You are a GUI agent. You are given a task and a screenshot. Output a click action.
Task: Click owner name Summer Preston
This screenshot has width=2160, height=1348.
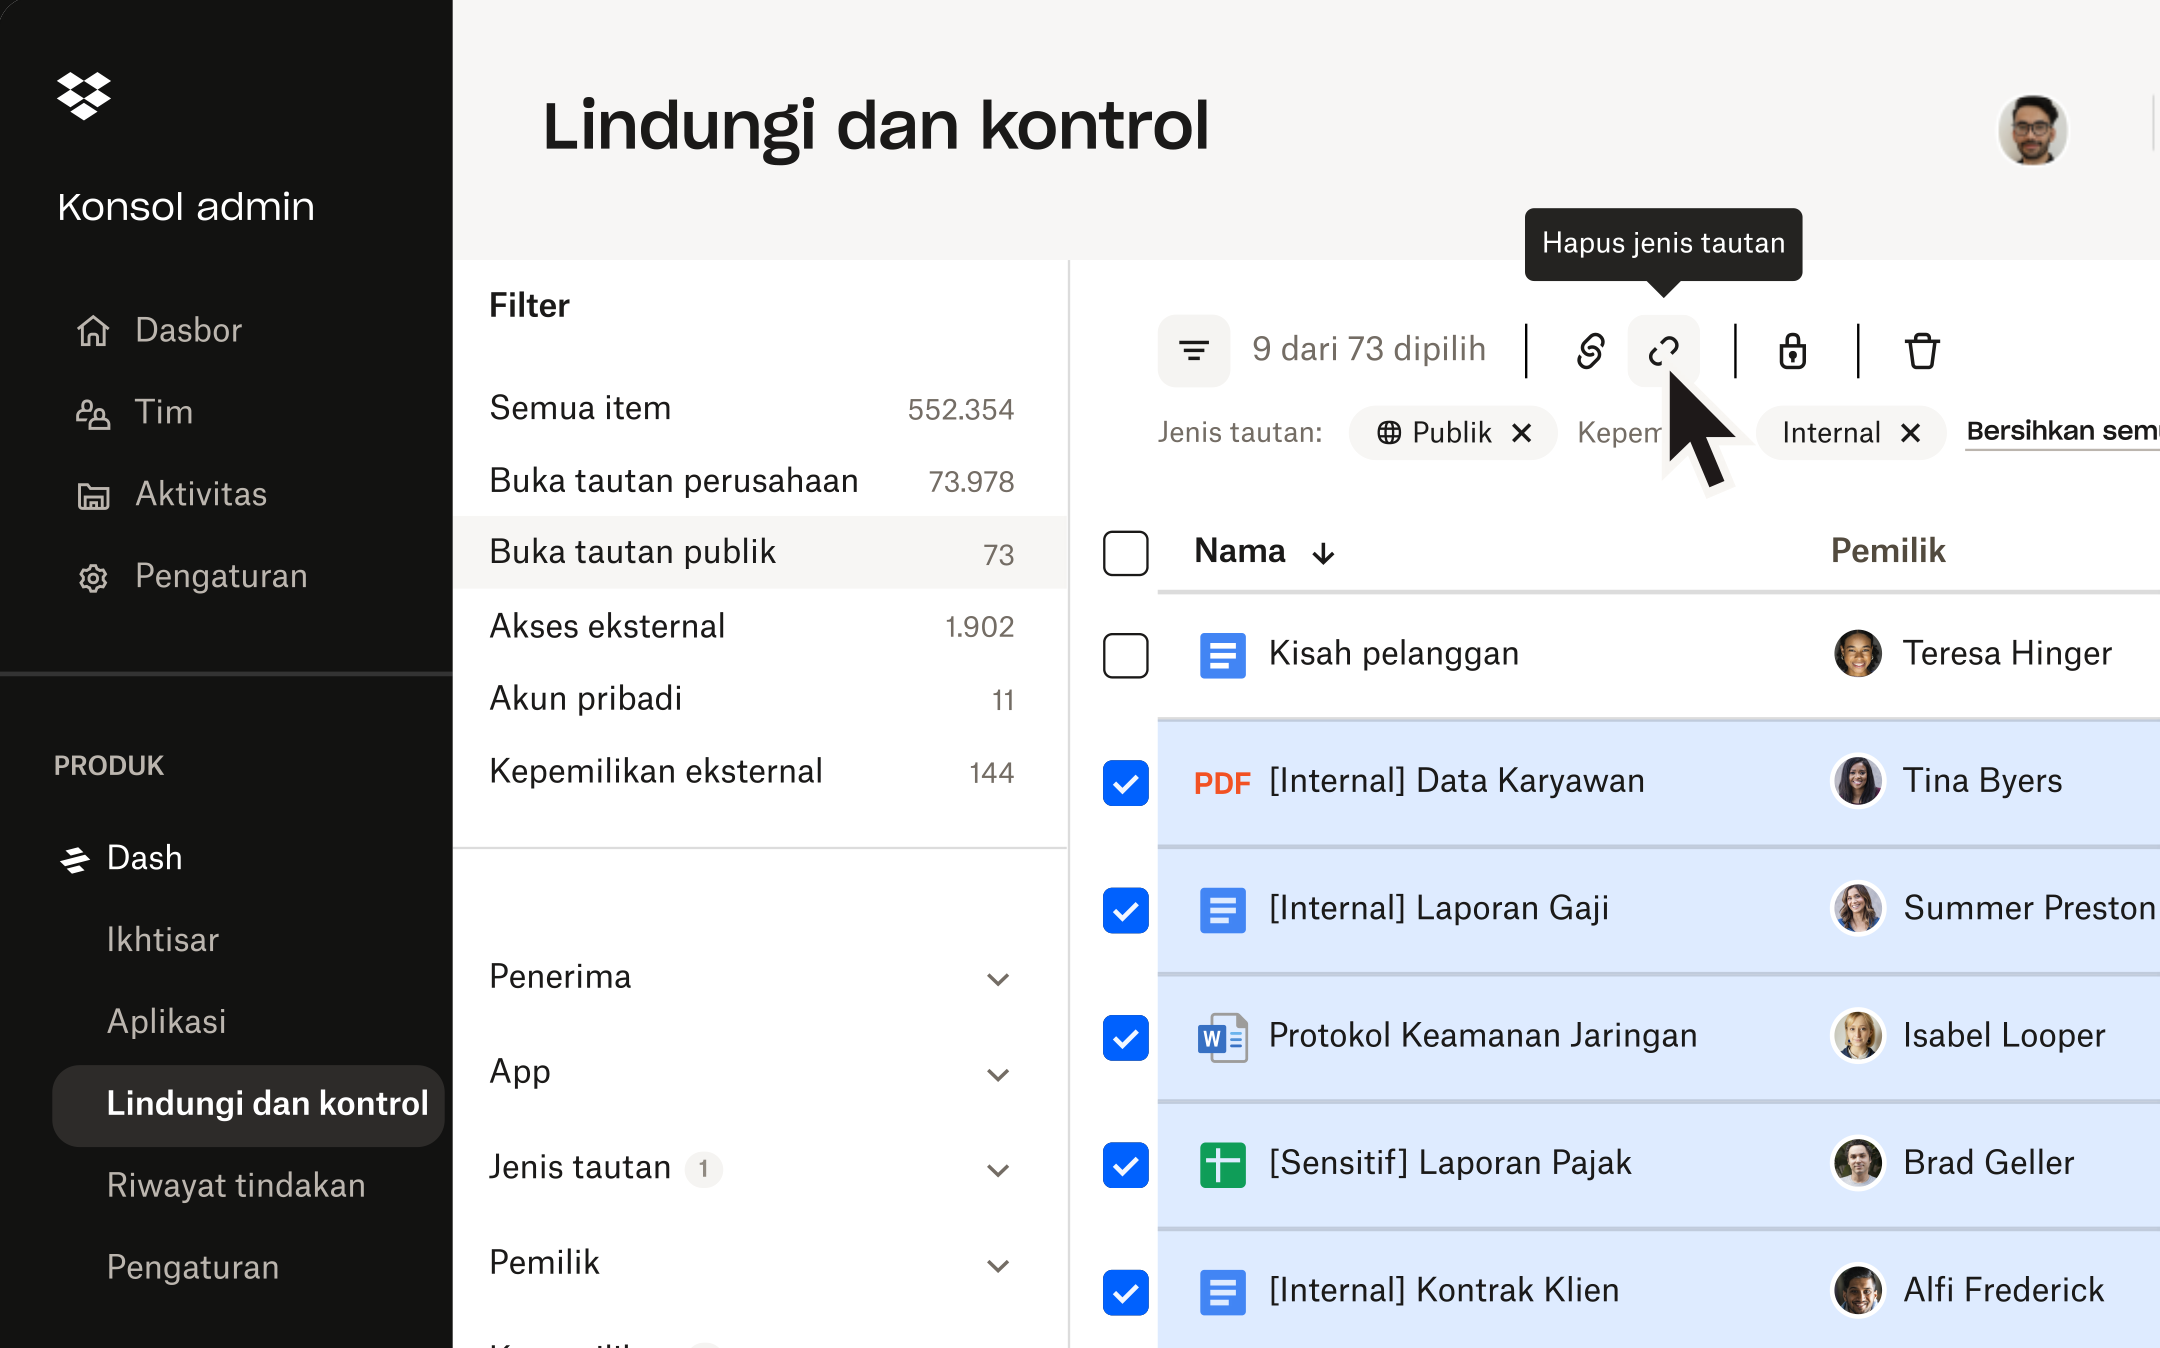point(2029,908)
